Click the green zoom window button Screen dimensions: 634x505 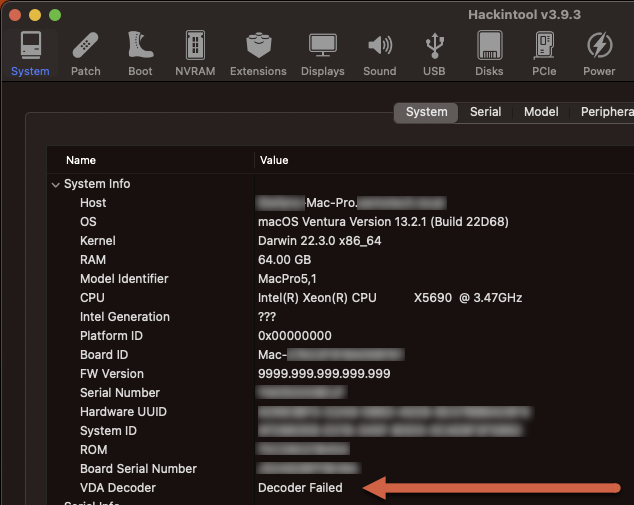tap(55, 15)
